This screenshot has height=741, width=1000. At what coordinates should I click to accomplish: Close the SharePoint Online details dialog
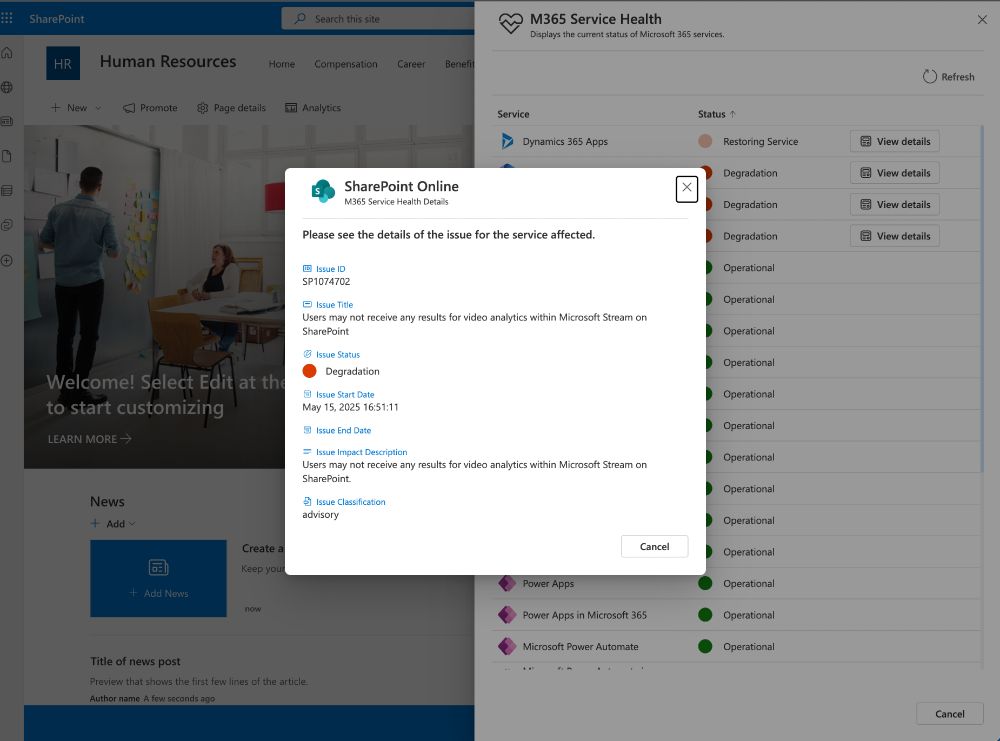[686, 188]
